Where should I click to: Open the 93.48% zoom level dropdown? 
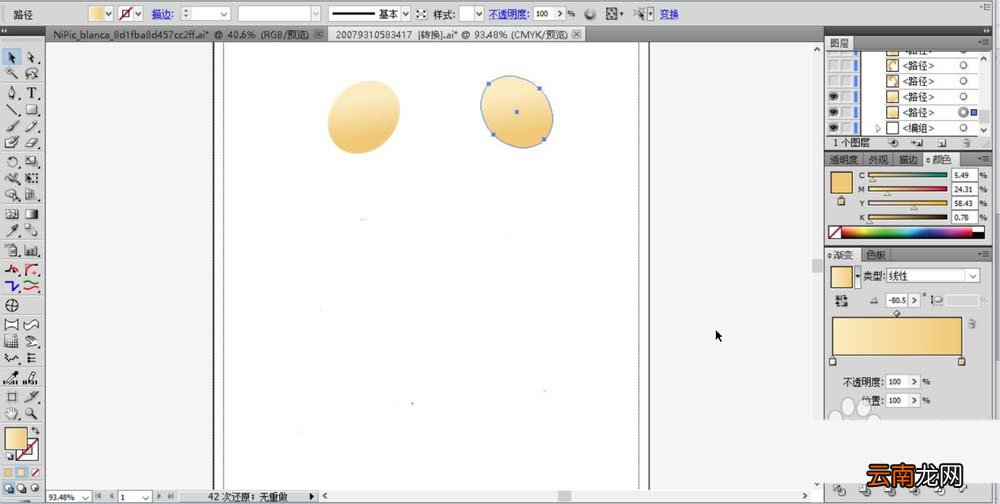tap(85, 496)
